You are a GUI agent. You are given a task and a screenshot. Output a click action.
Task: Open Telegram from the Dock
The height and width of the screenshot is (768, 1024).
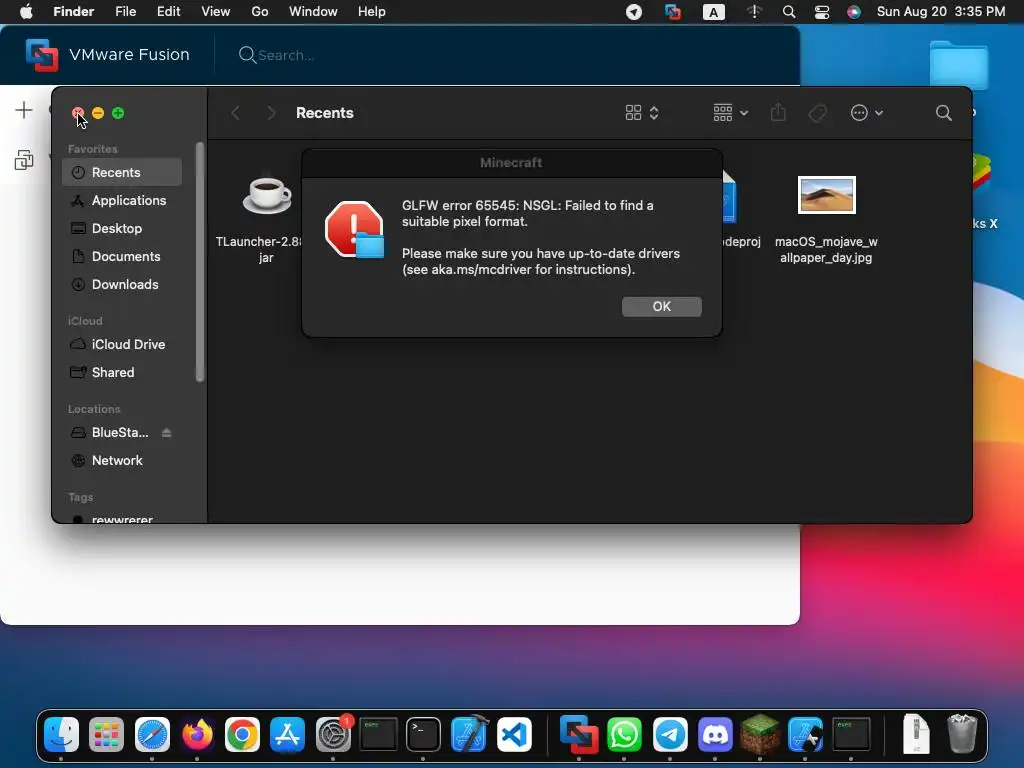click(x=669, y=734)
